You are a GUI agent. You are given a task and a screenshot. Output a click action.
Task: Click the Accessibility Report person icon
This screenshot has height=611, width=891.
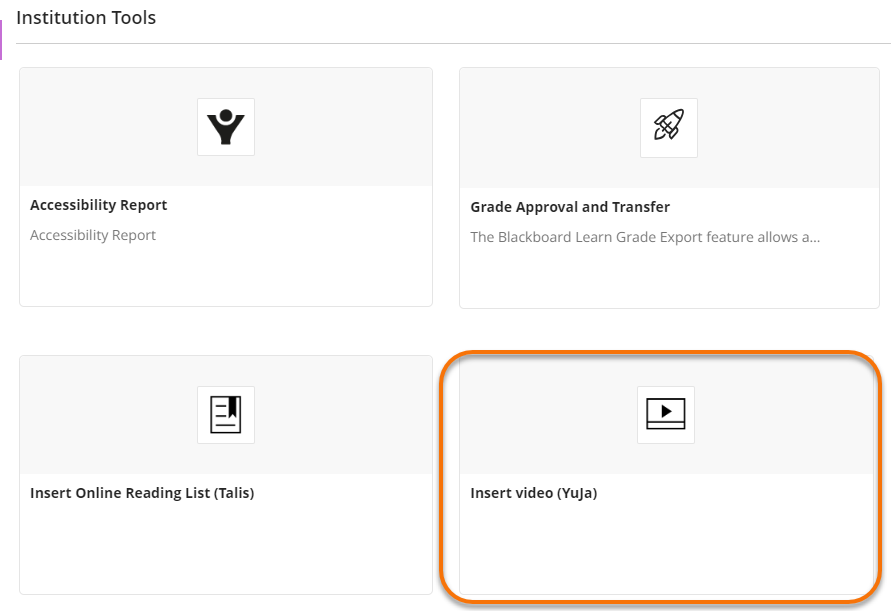click(226, 127)
